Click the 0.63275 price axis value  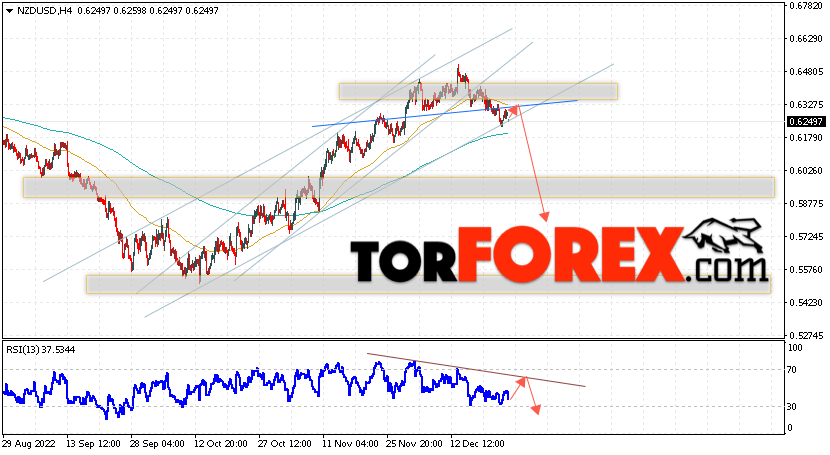click(806, 105)
